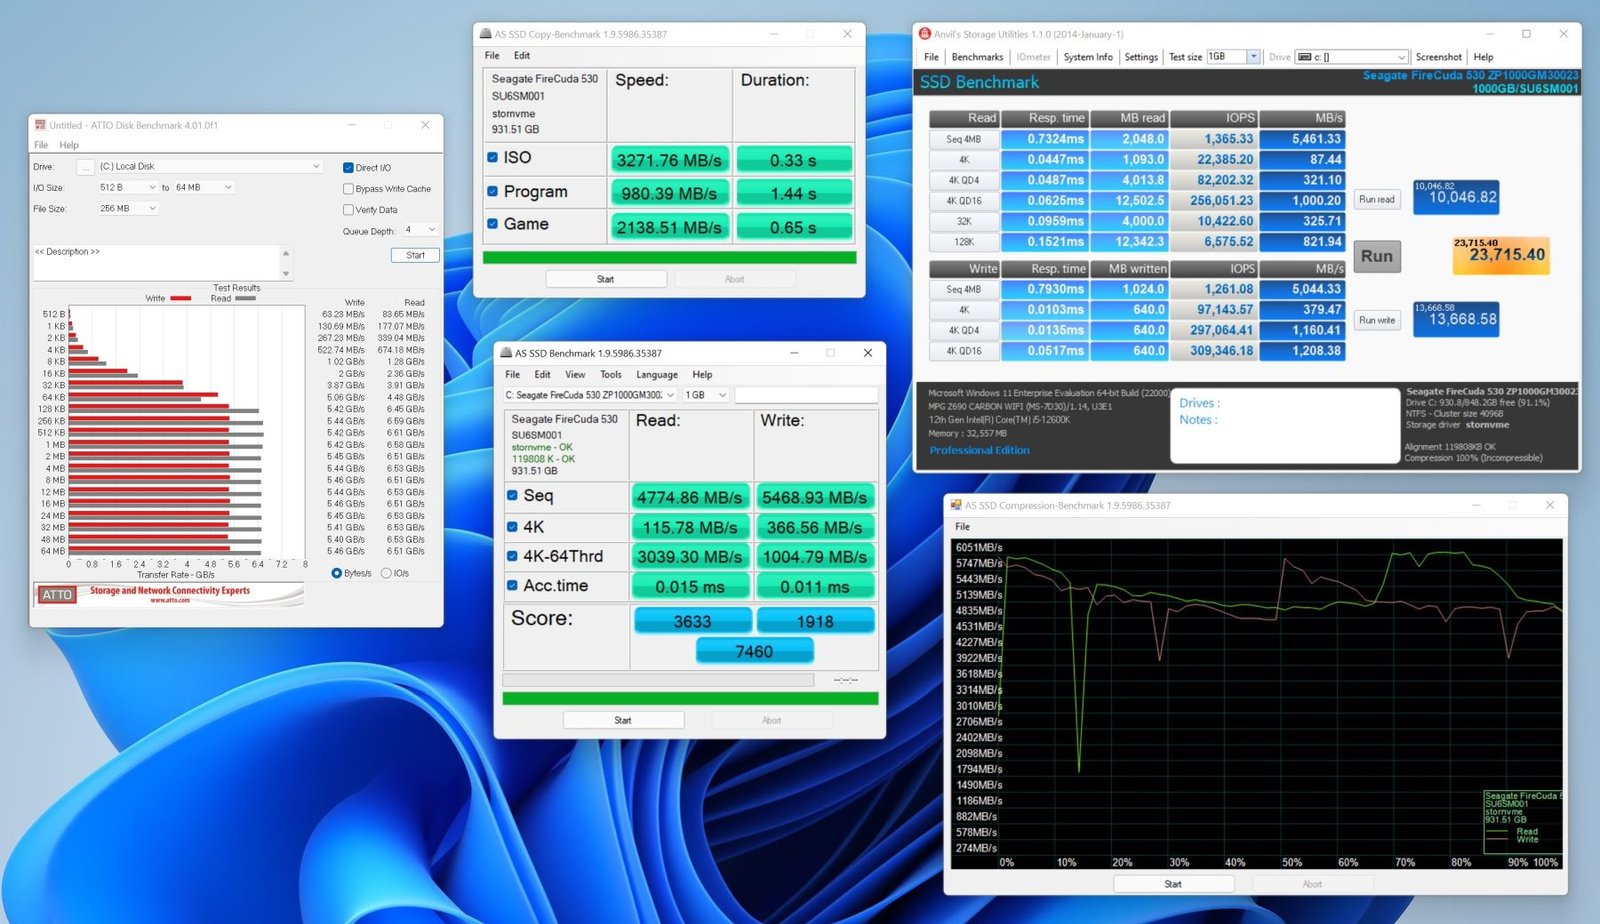1600x924 pixels.
Task: Open System Info in Anvil's menu bar
Action: [1088, 57]
